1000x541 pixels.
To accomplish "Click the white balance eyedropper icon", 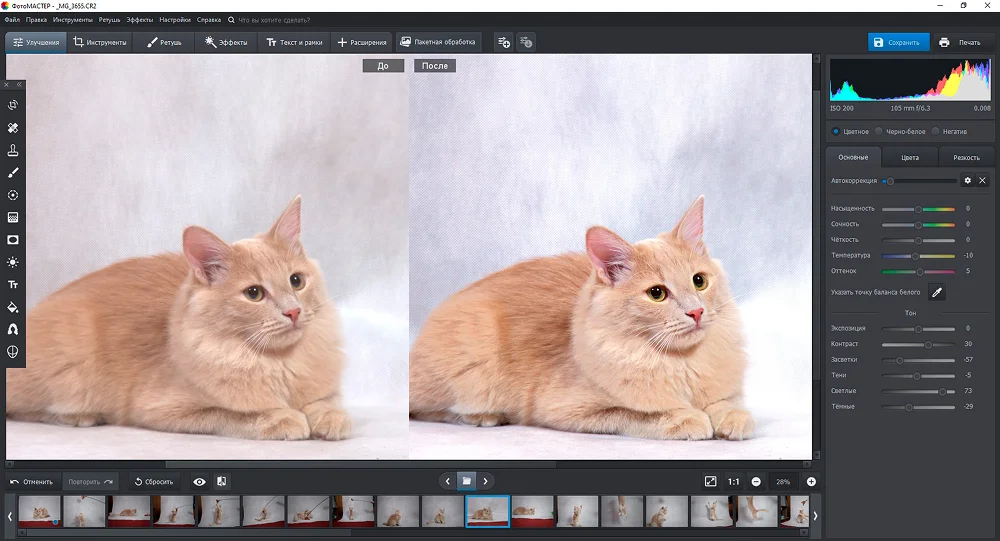I will click(x=937, y=292).
